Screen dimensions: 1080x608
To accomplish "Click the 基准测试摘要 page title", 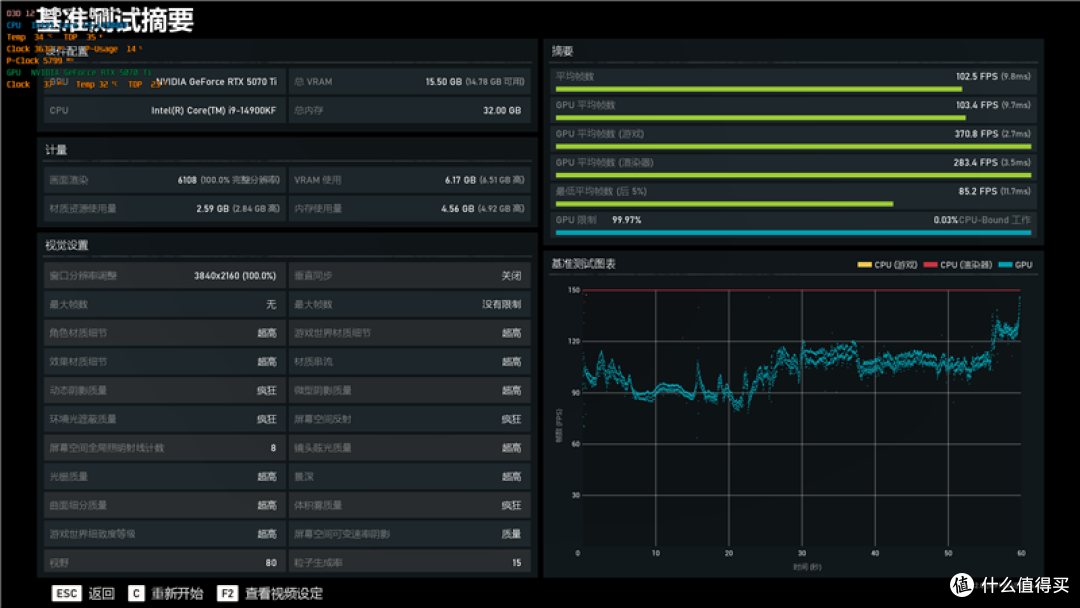I will [116, 20].
